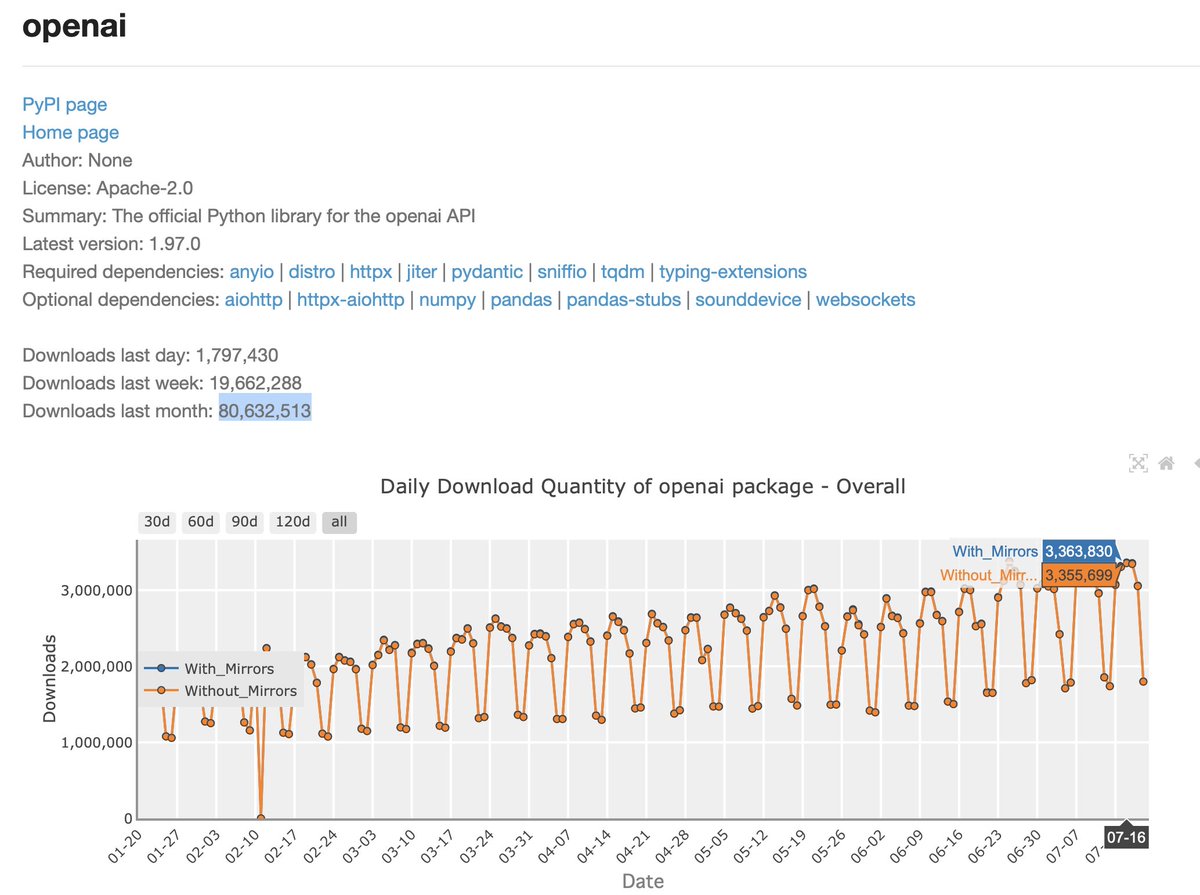The height and width of the screenshot is (895, 1200).
Task: Toggle the Without_Mirrors legend entry
Action: 221,691
